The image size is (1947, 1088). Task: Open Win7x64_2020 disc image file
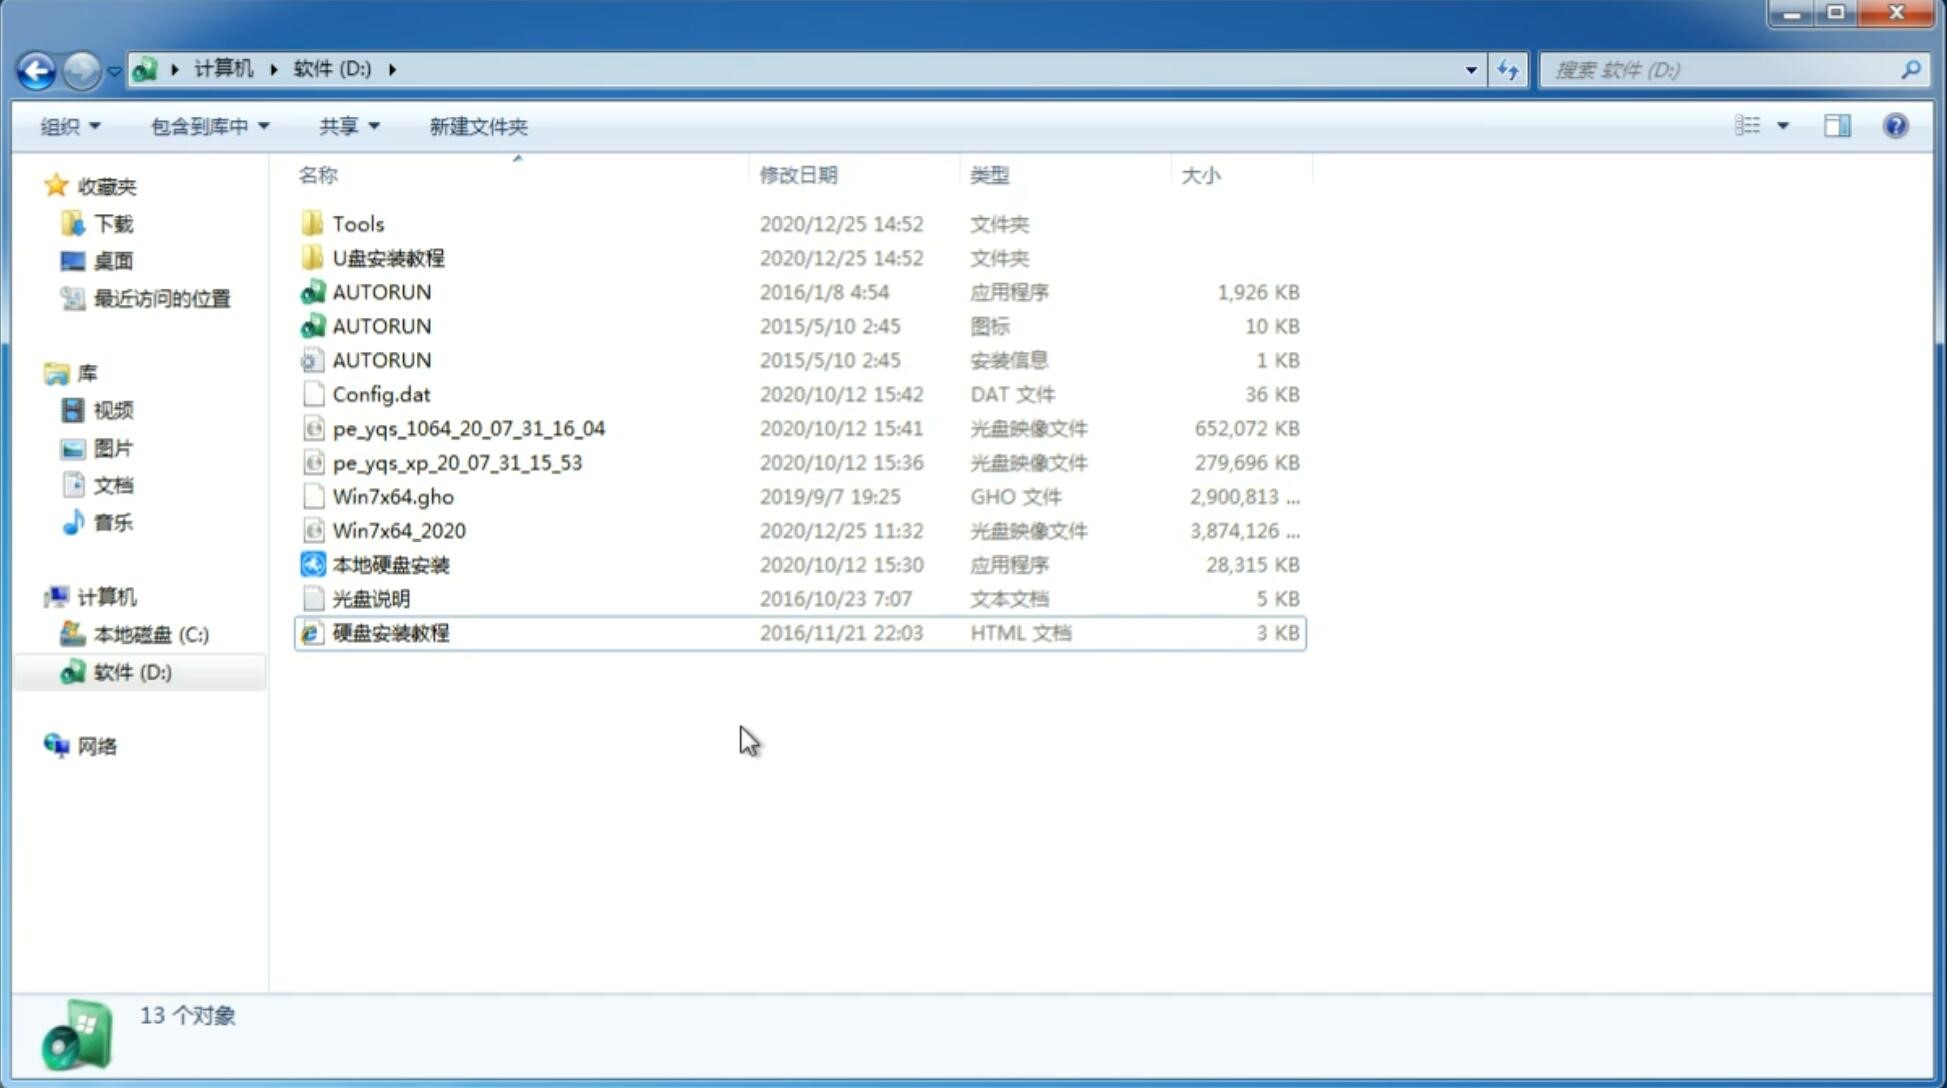coord(398,531)
